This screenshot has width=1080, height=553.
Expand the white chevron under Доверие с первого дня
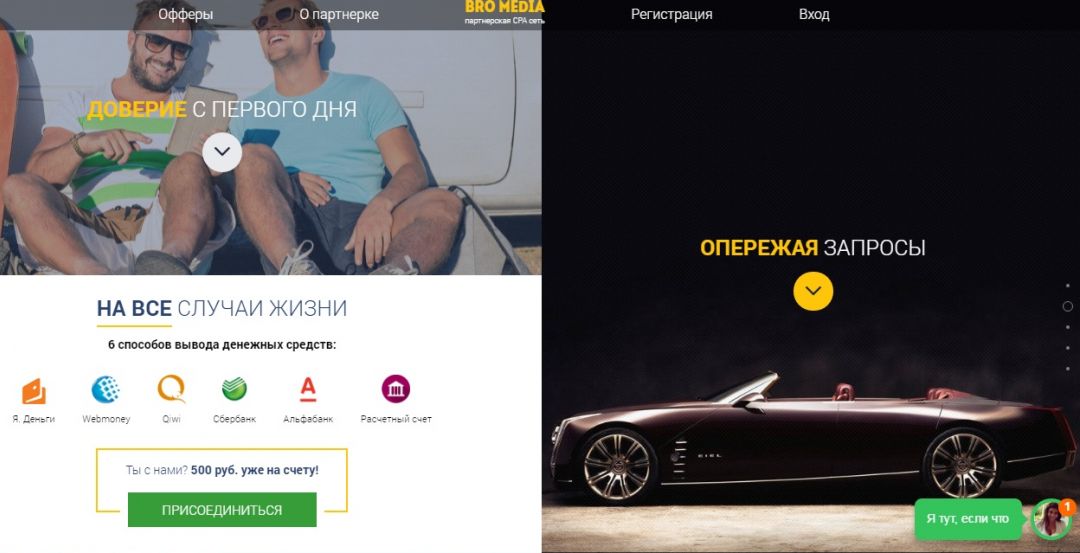[x=222, y=152]
